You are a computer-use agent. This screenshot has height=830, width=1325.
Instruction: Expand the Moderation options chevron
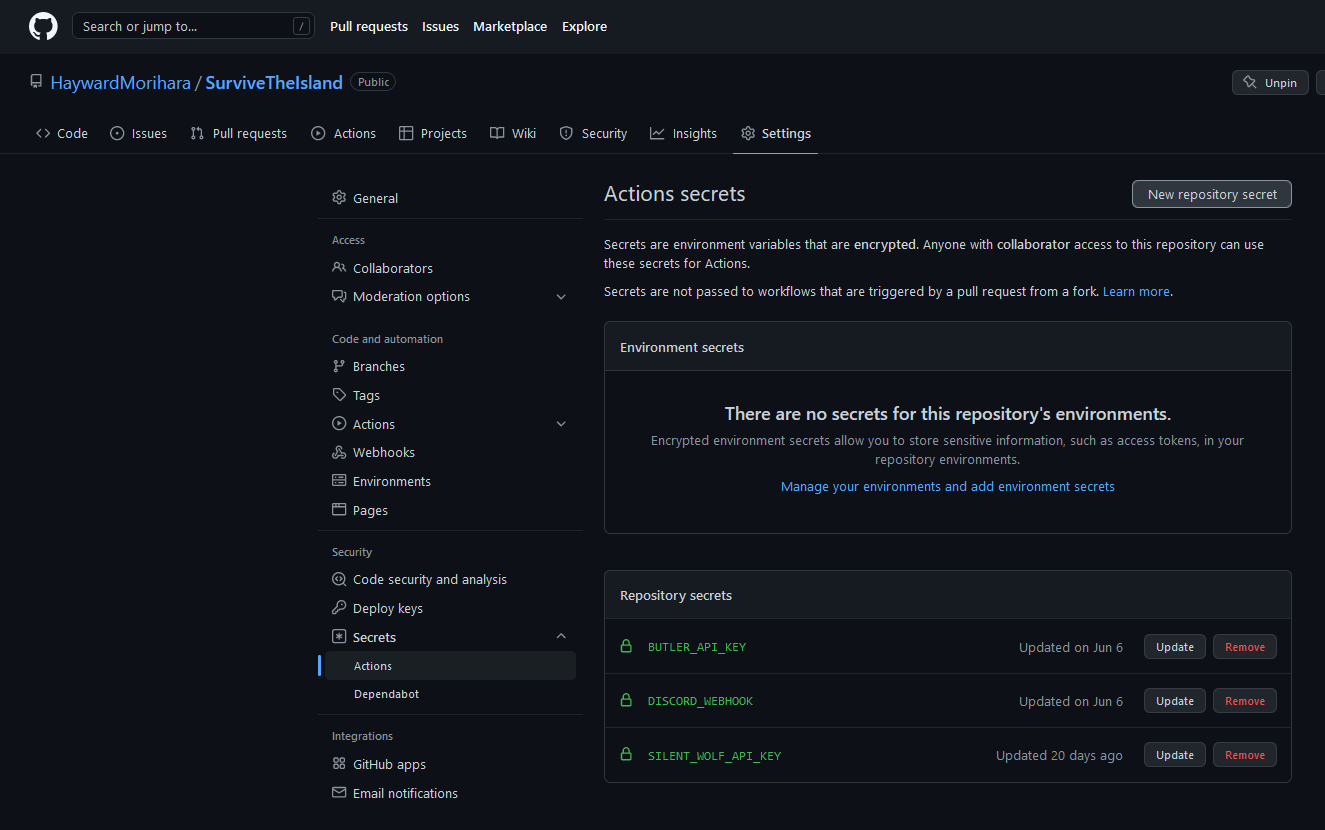pyautogui.click(x=561, y=297)
